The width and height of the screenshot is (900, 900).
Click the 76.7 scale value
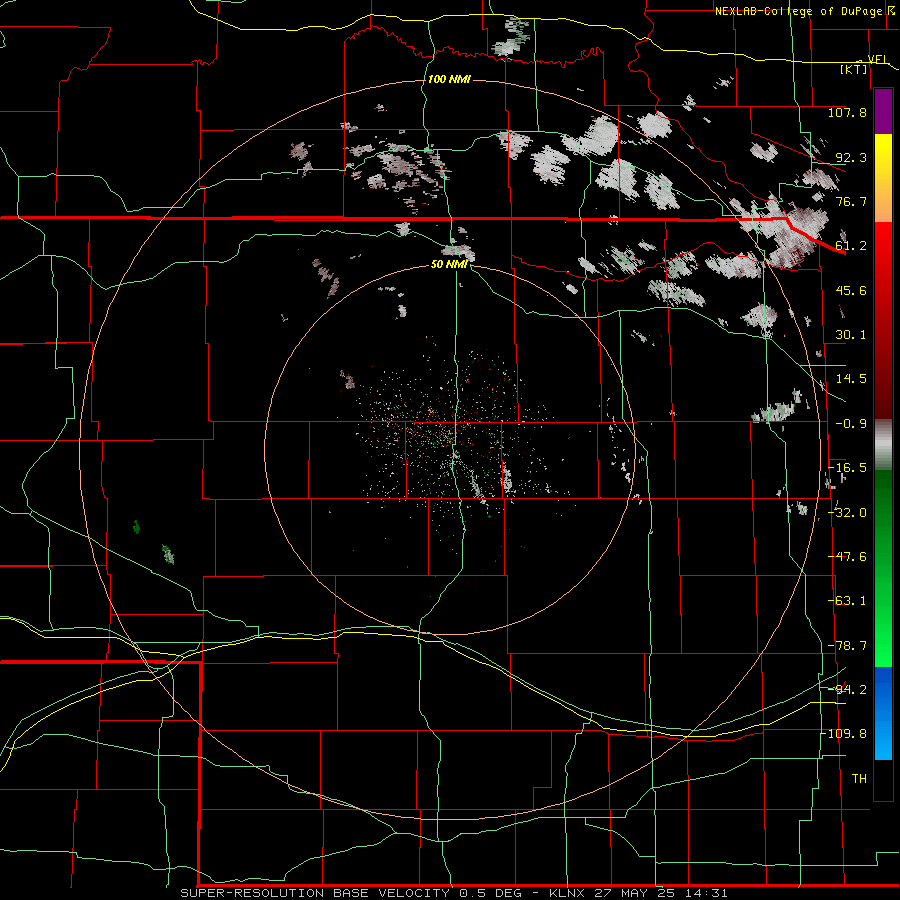(x=851, y=201)
